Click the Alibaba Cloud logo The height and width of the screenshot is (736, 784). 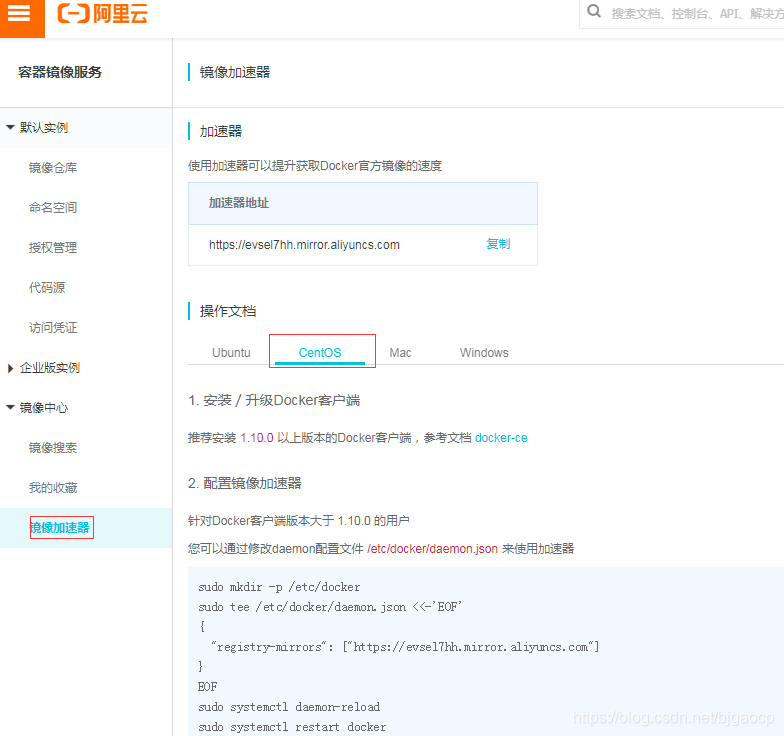102,14
